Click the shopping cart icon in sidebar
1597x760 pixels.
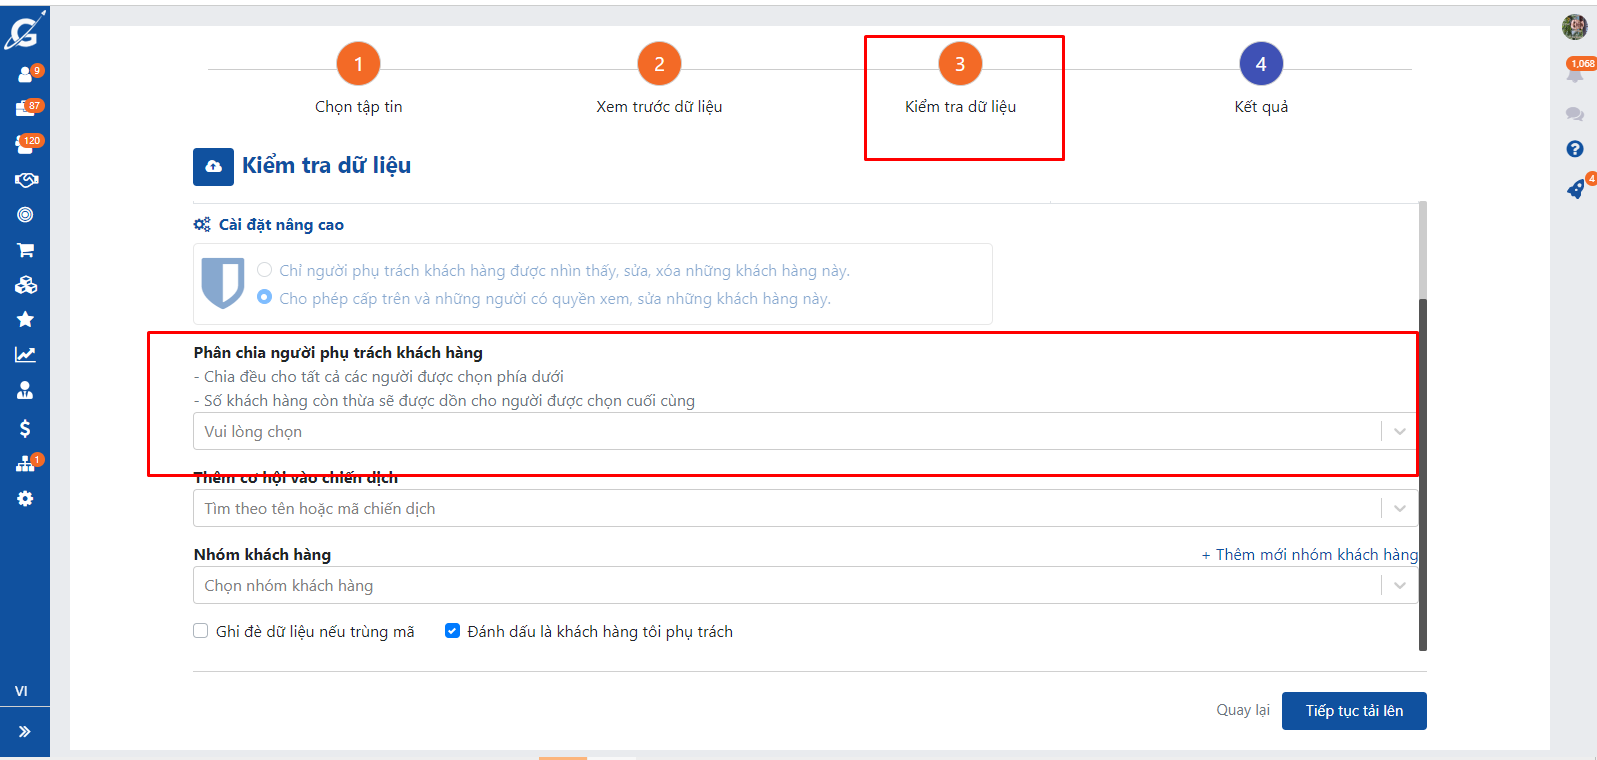[25, 250]
